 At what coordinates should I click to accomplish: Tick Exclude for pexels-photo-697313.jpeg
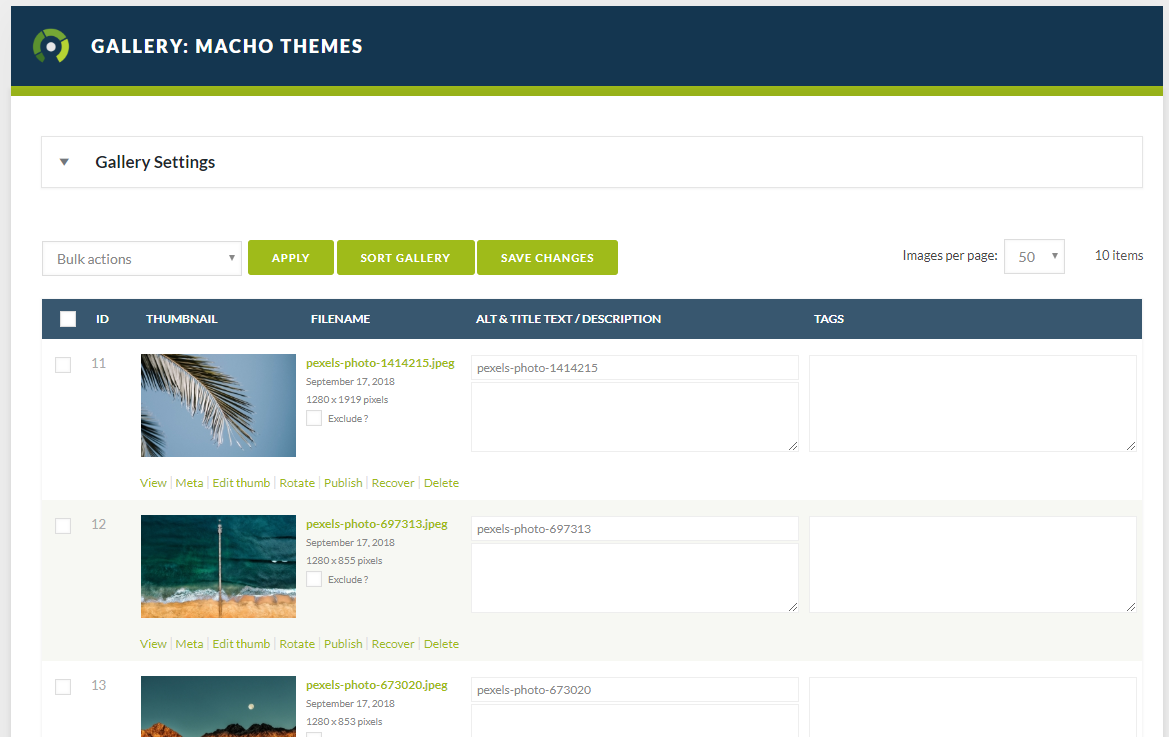(x=314, y=579)
